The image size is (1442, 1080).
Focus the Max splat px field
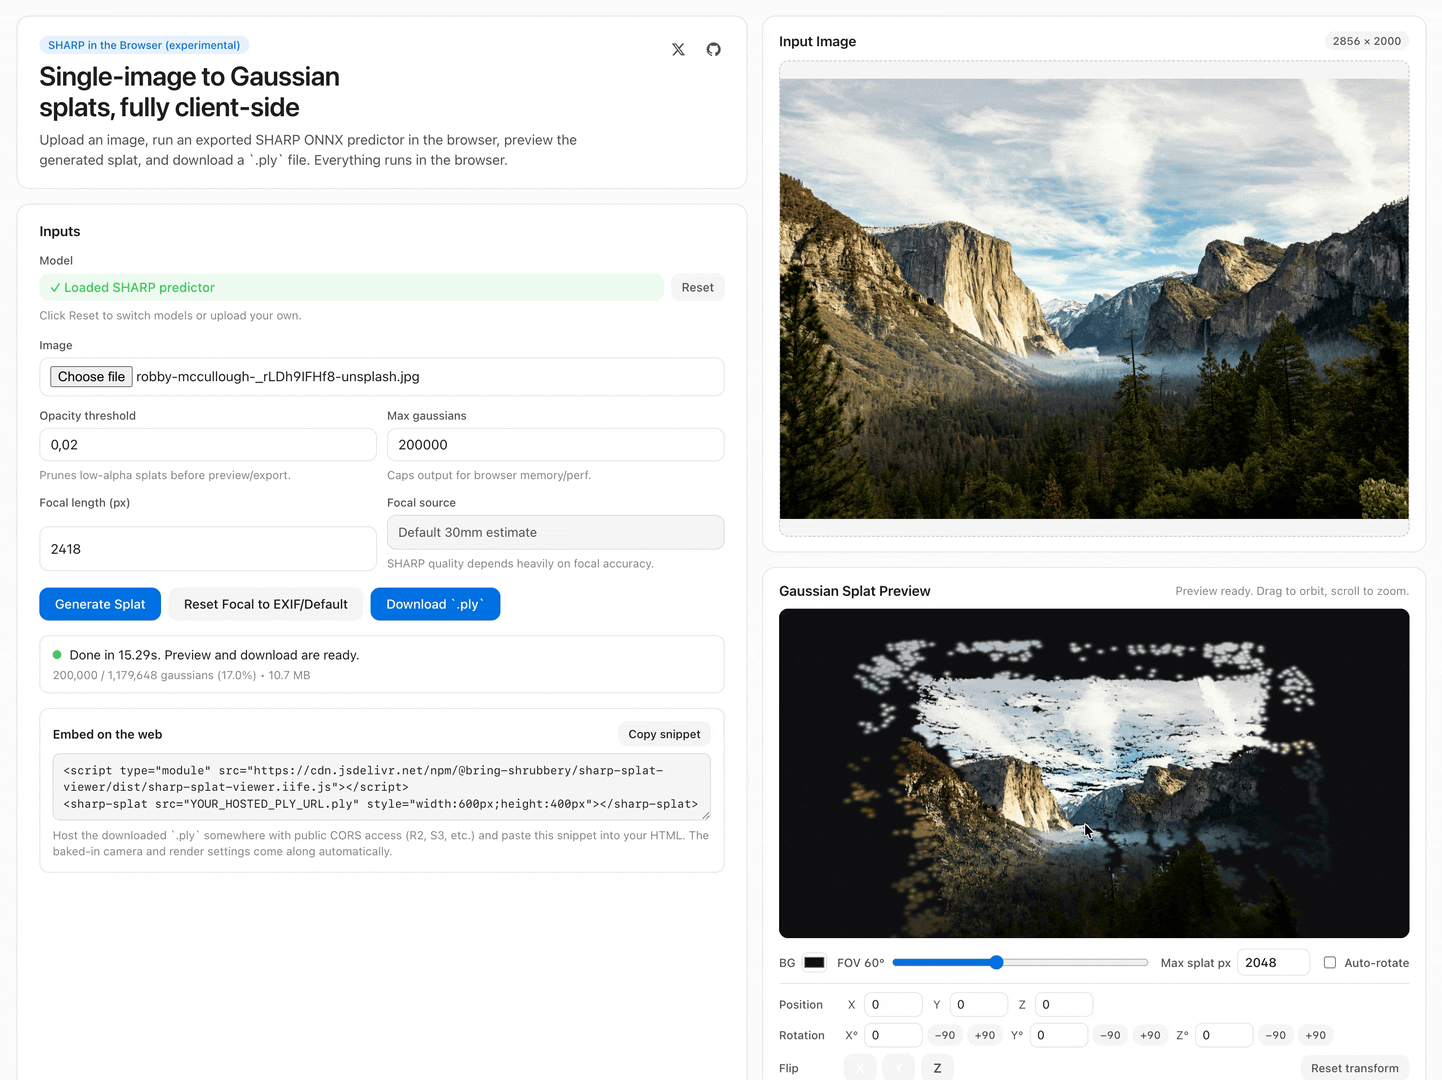tap(1273, 962)
